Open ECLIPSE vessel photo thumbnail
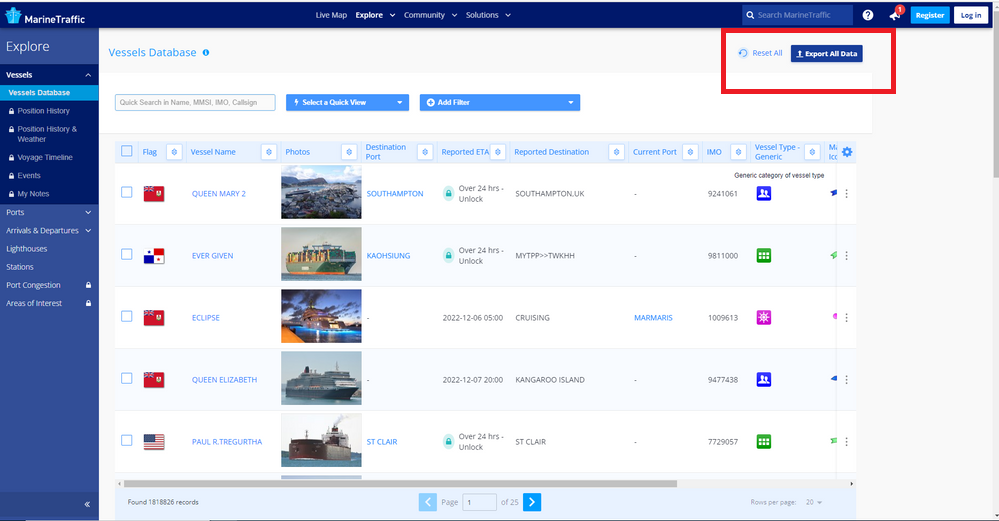999x521 pixels. pos(321,316)
